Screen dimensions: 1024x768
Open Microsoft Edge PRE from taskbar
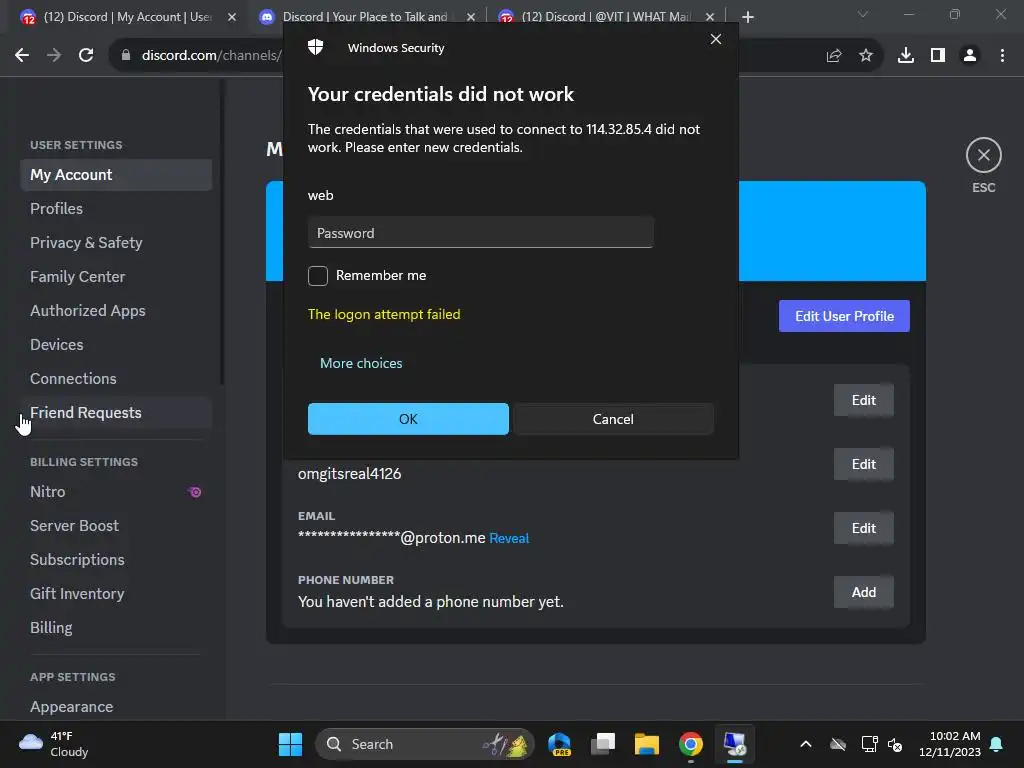coord(559,744)
